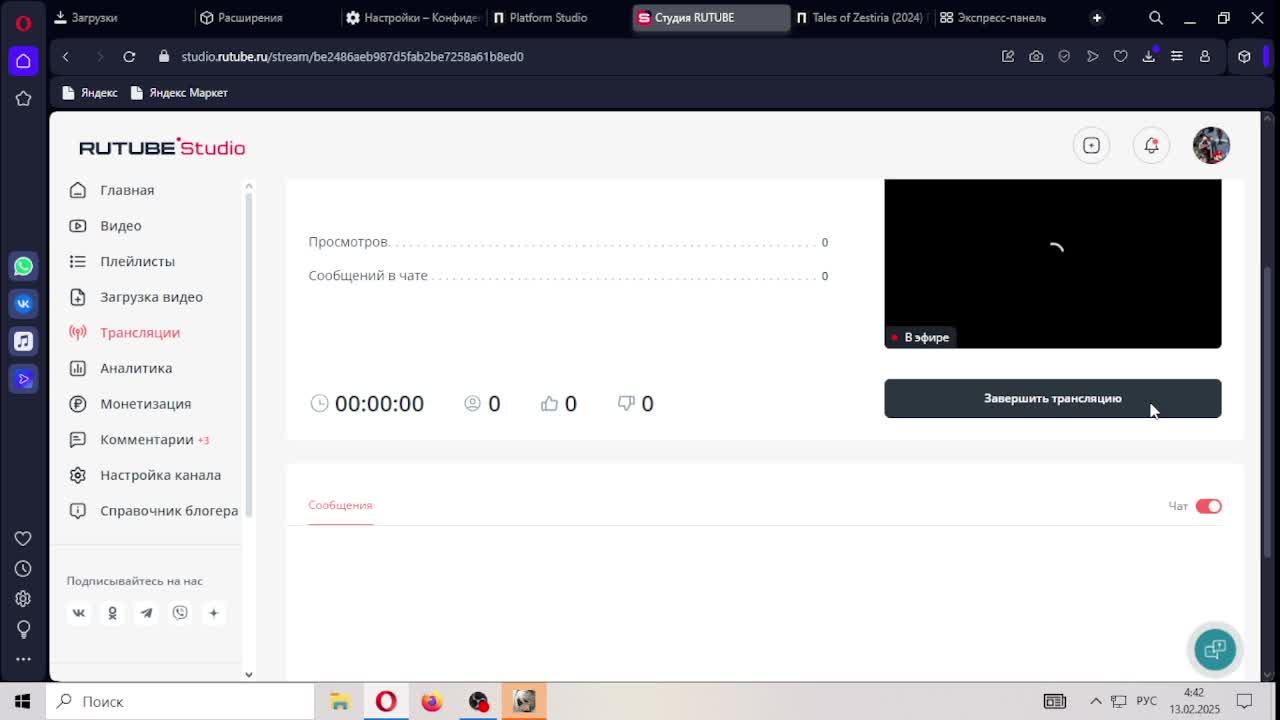Open the Windows Start menu

(23, 701)
